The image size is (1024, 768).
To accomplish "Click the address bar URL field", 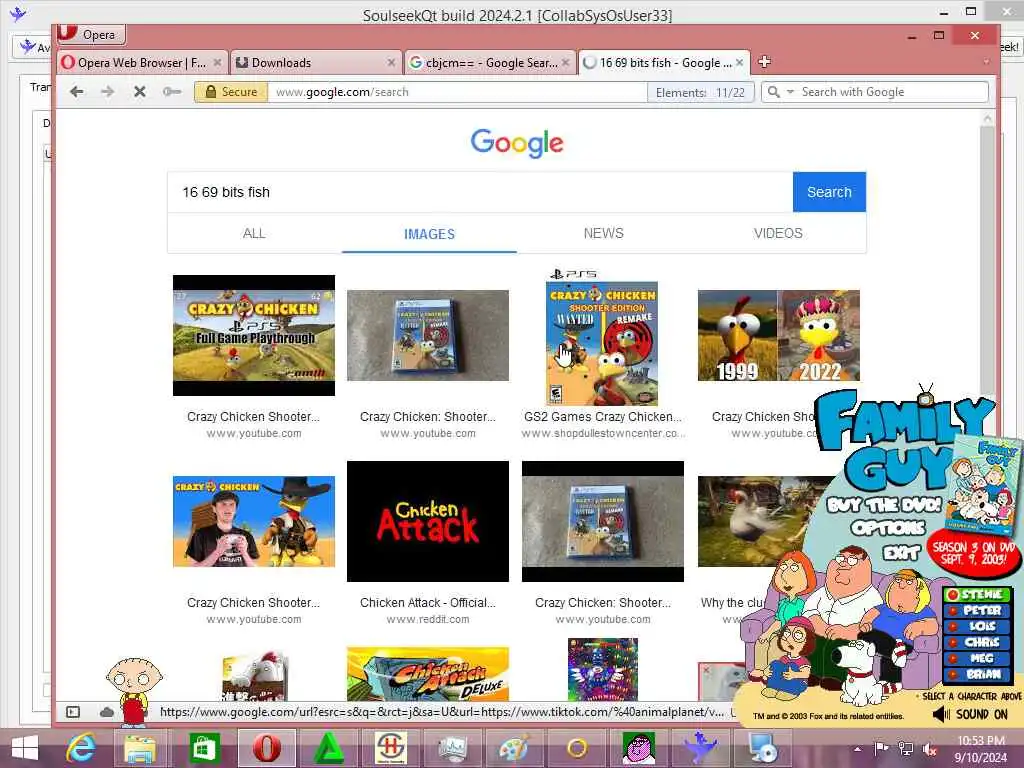I will pos(457,92).
